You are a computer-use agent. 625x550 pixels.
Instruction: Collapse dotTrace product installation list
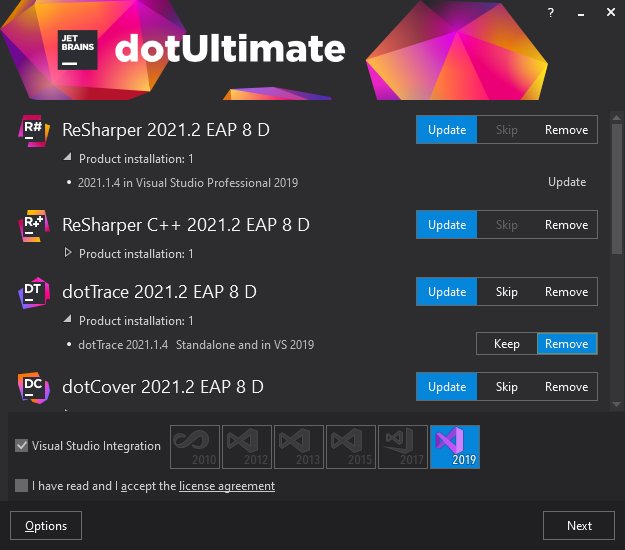click(68, 320)
